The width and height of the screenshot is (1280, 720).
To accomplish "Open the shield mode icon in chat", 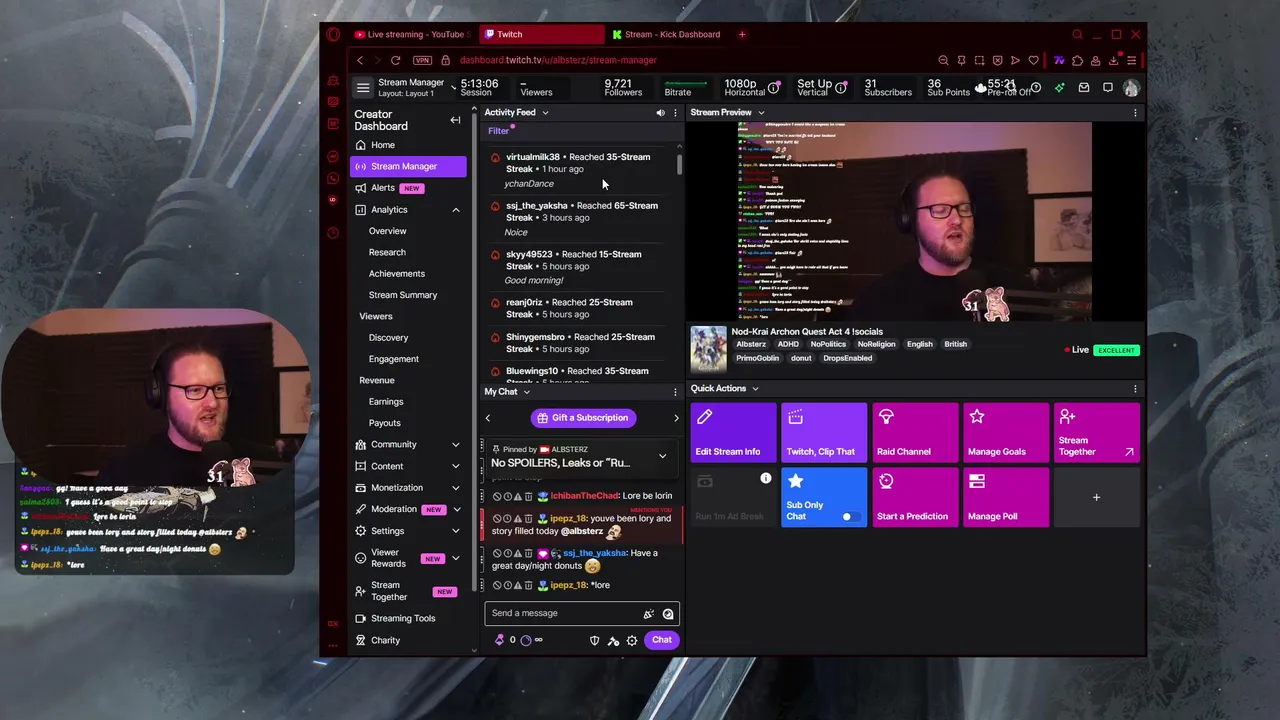I will point(595,640).
